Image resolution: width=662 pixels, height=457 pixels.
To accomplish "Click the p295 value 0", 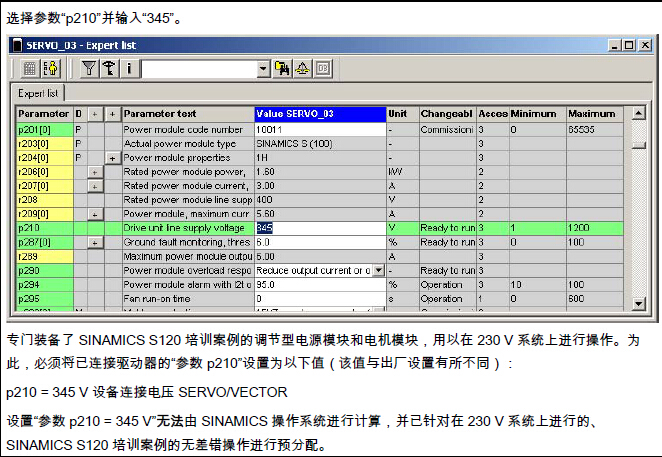I will click(320, 299).
